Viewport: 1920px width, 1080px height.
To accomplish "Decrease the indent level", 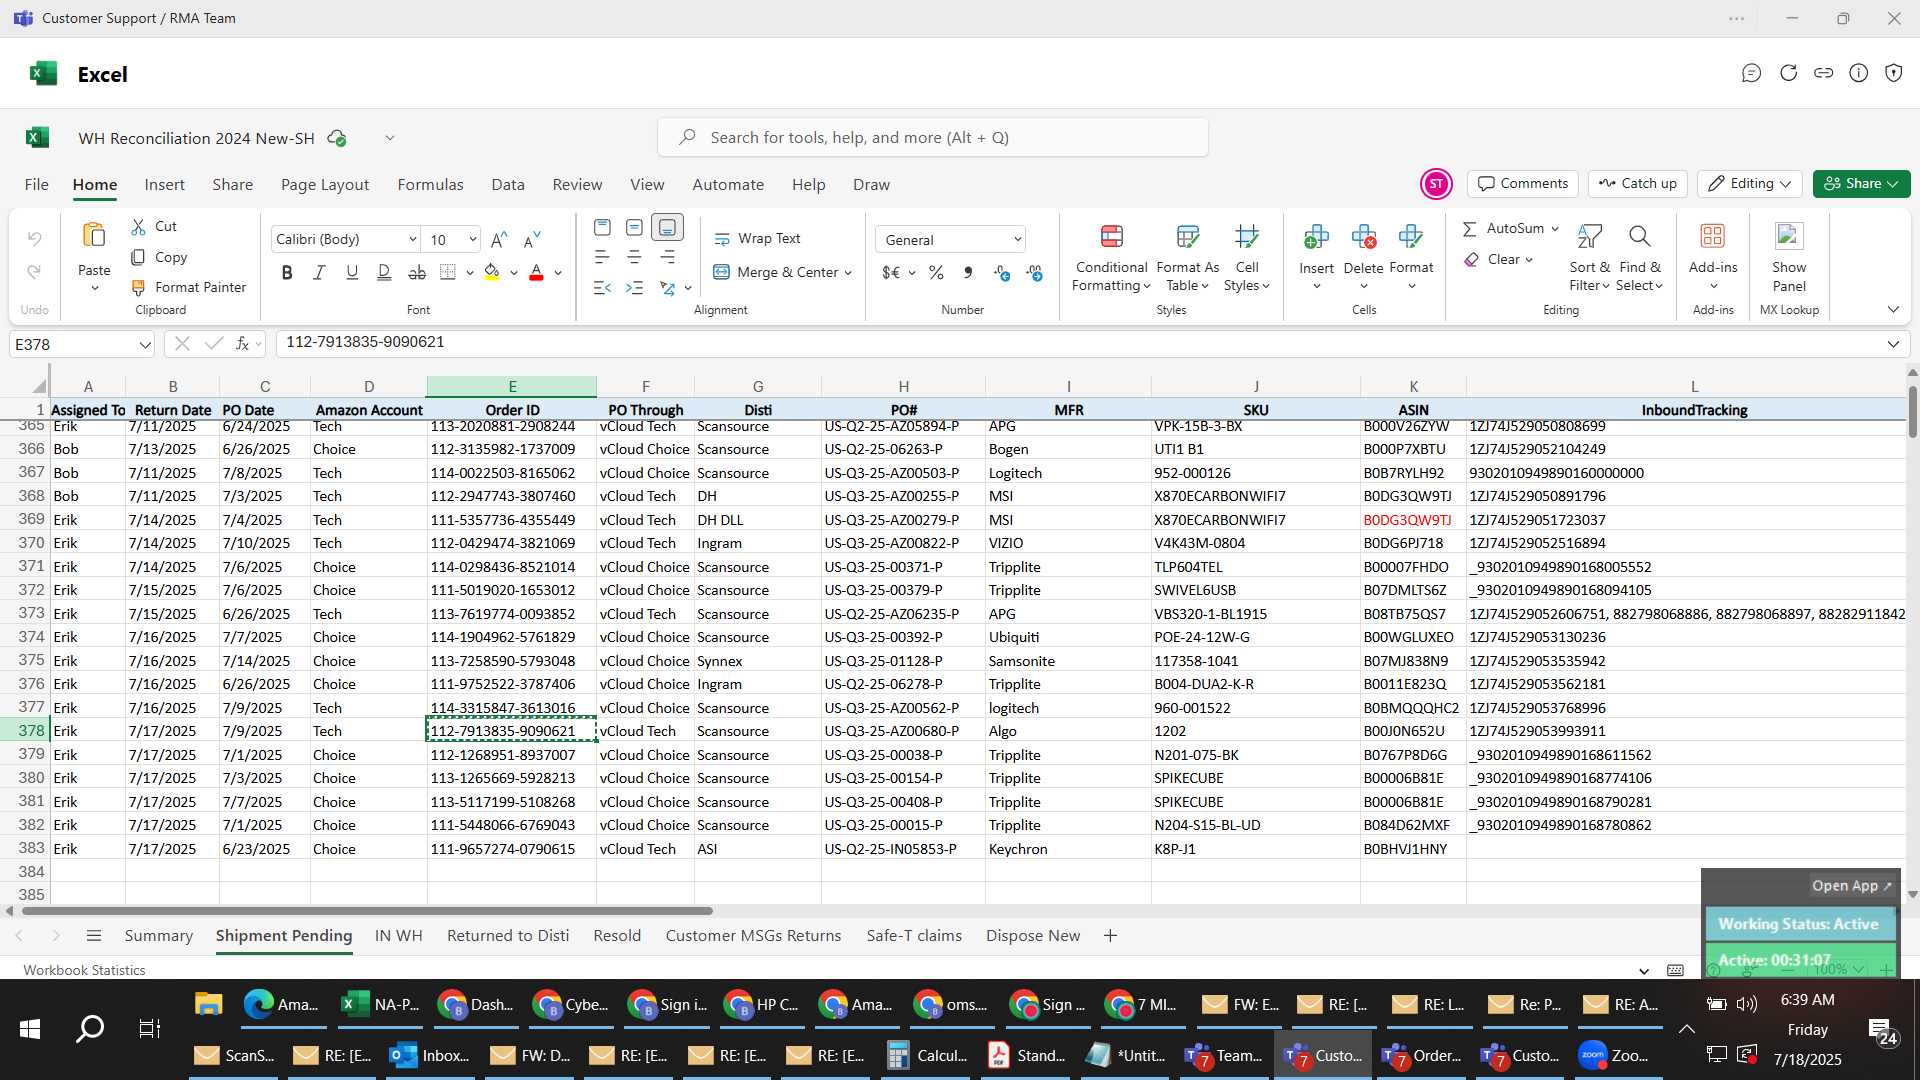I will 602,288.
